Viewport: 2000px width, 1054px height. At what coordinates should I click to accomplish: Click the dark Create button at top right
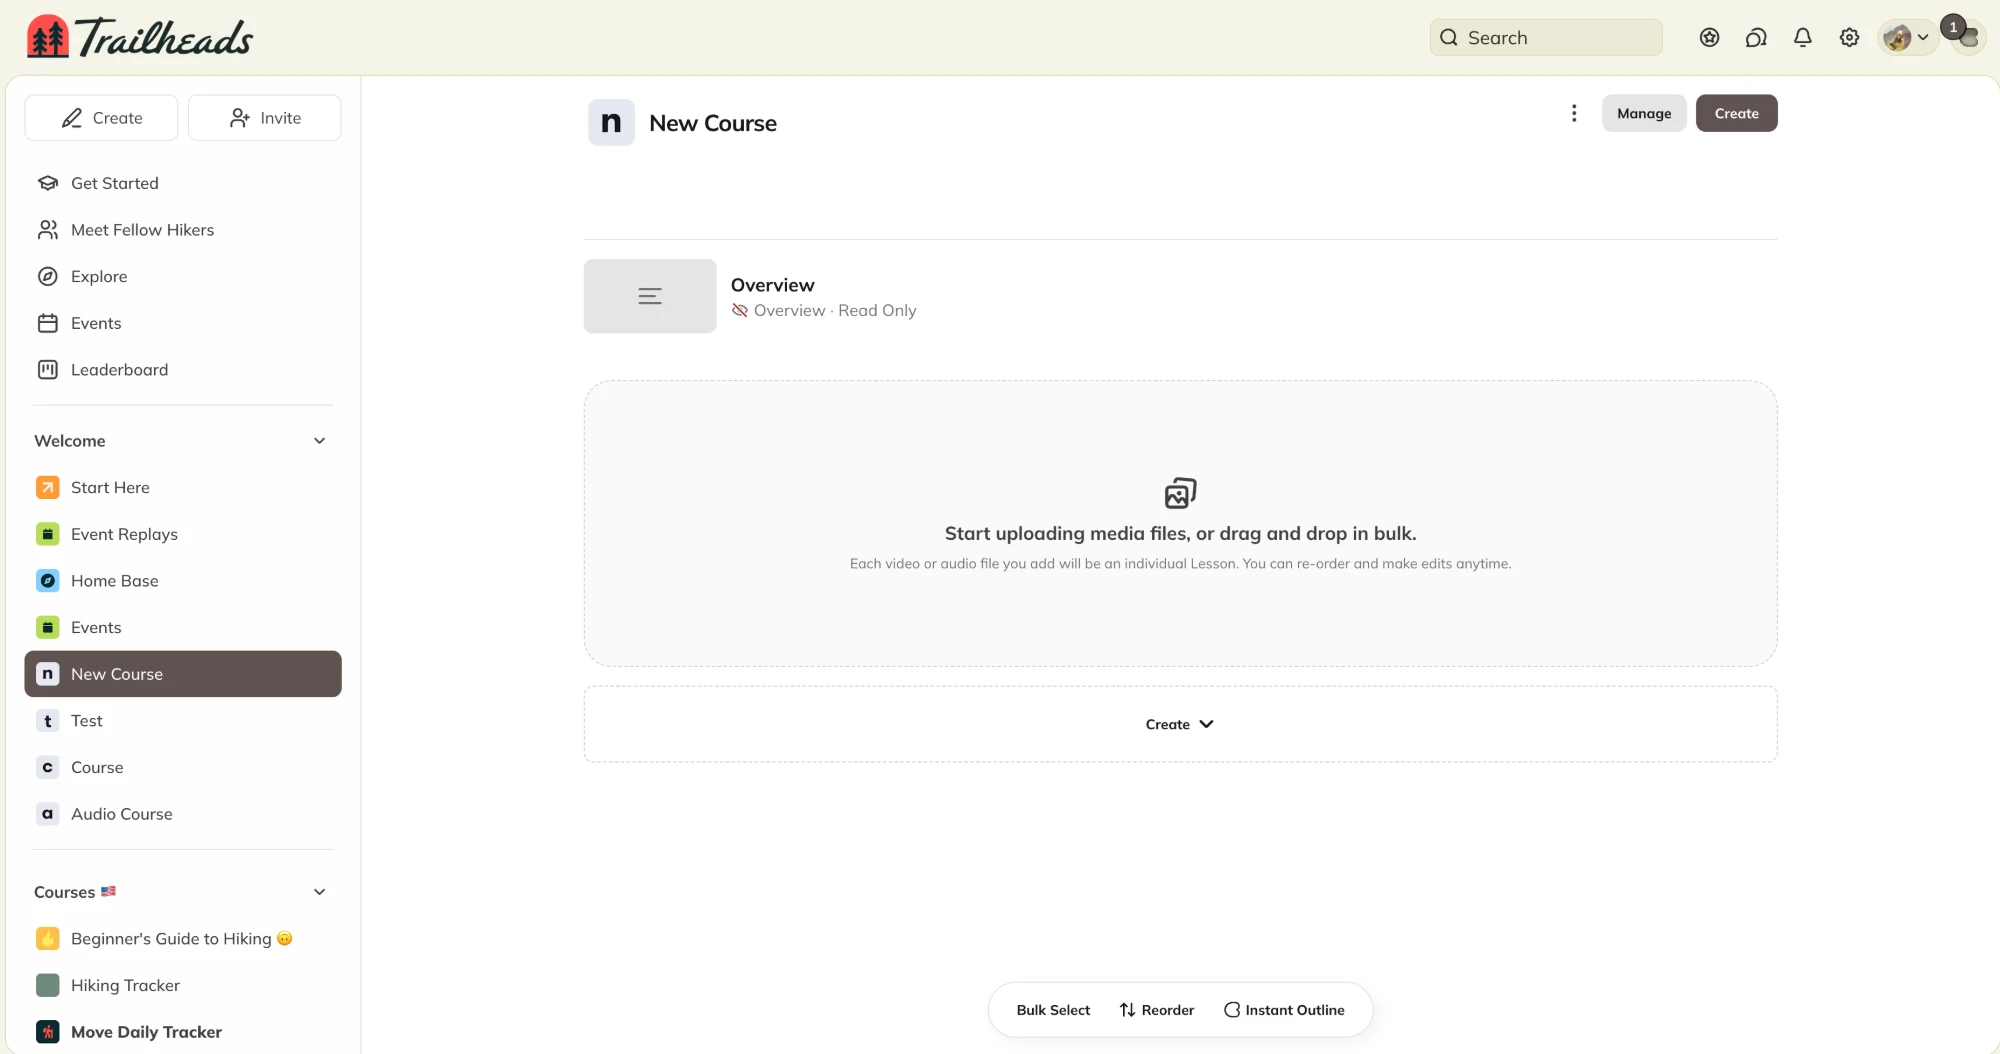(x=1736, y=113)
